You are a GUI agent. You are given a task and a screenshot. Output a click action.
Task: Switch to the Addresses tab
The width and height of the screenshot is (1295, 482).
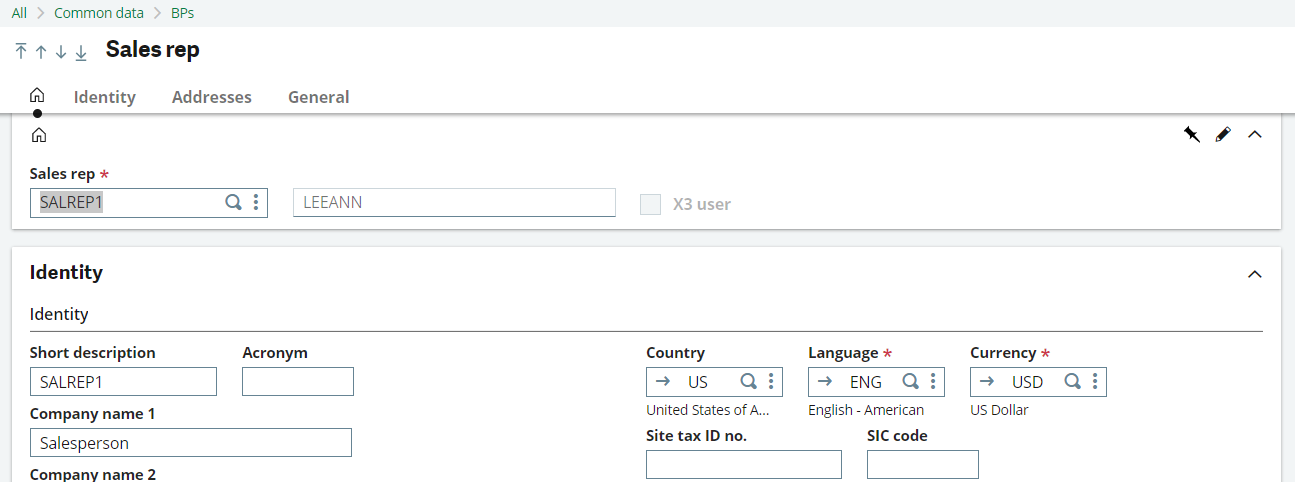(212, 97)
